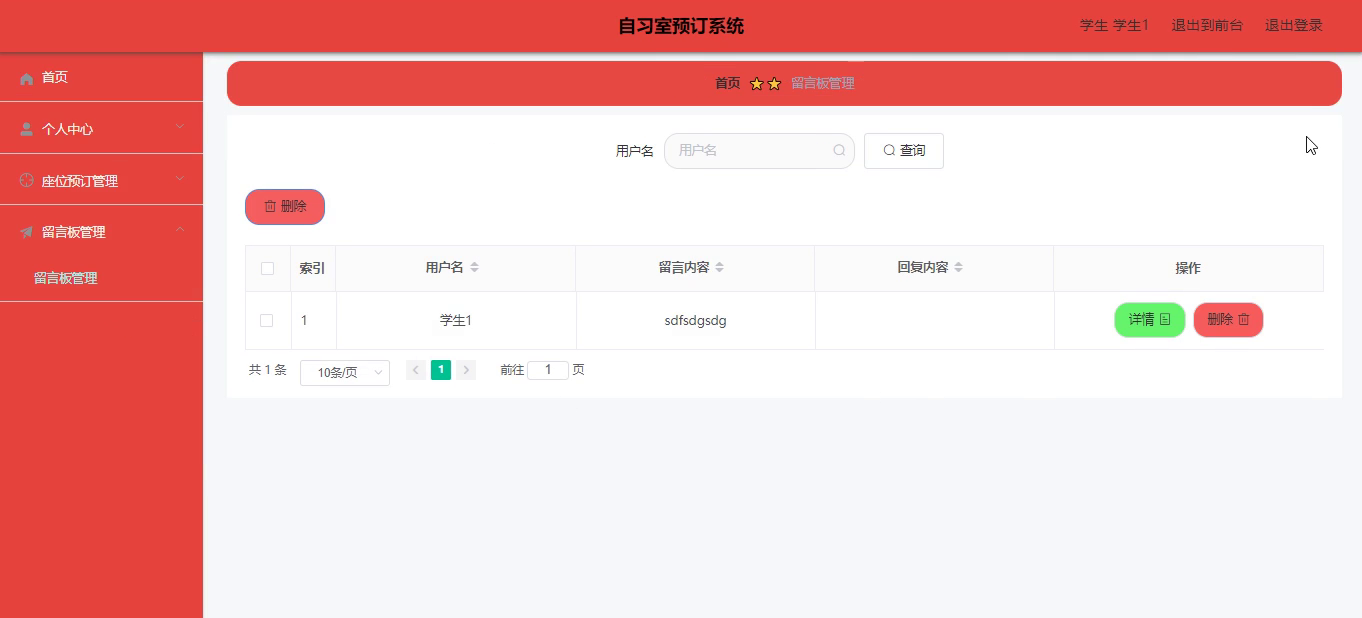Click the 学生 学生1 user label

tap(1114, 26)
